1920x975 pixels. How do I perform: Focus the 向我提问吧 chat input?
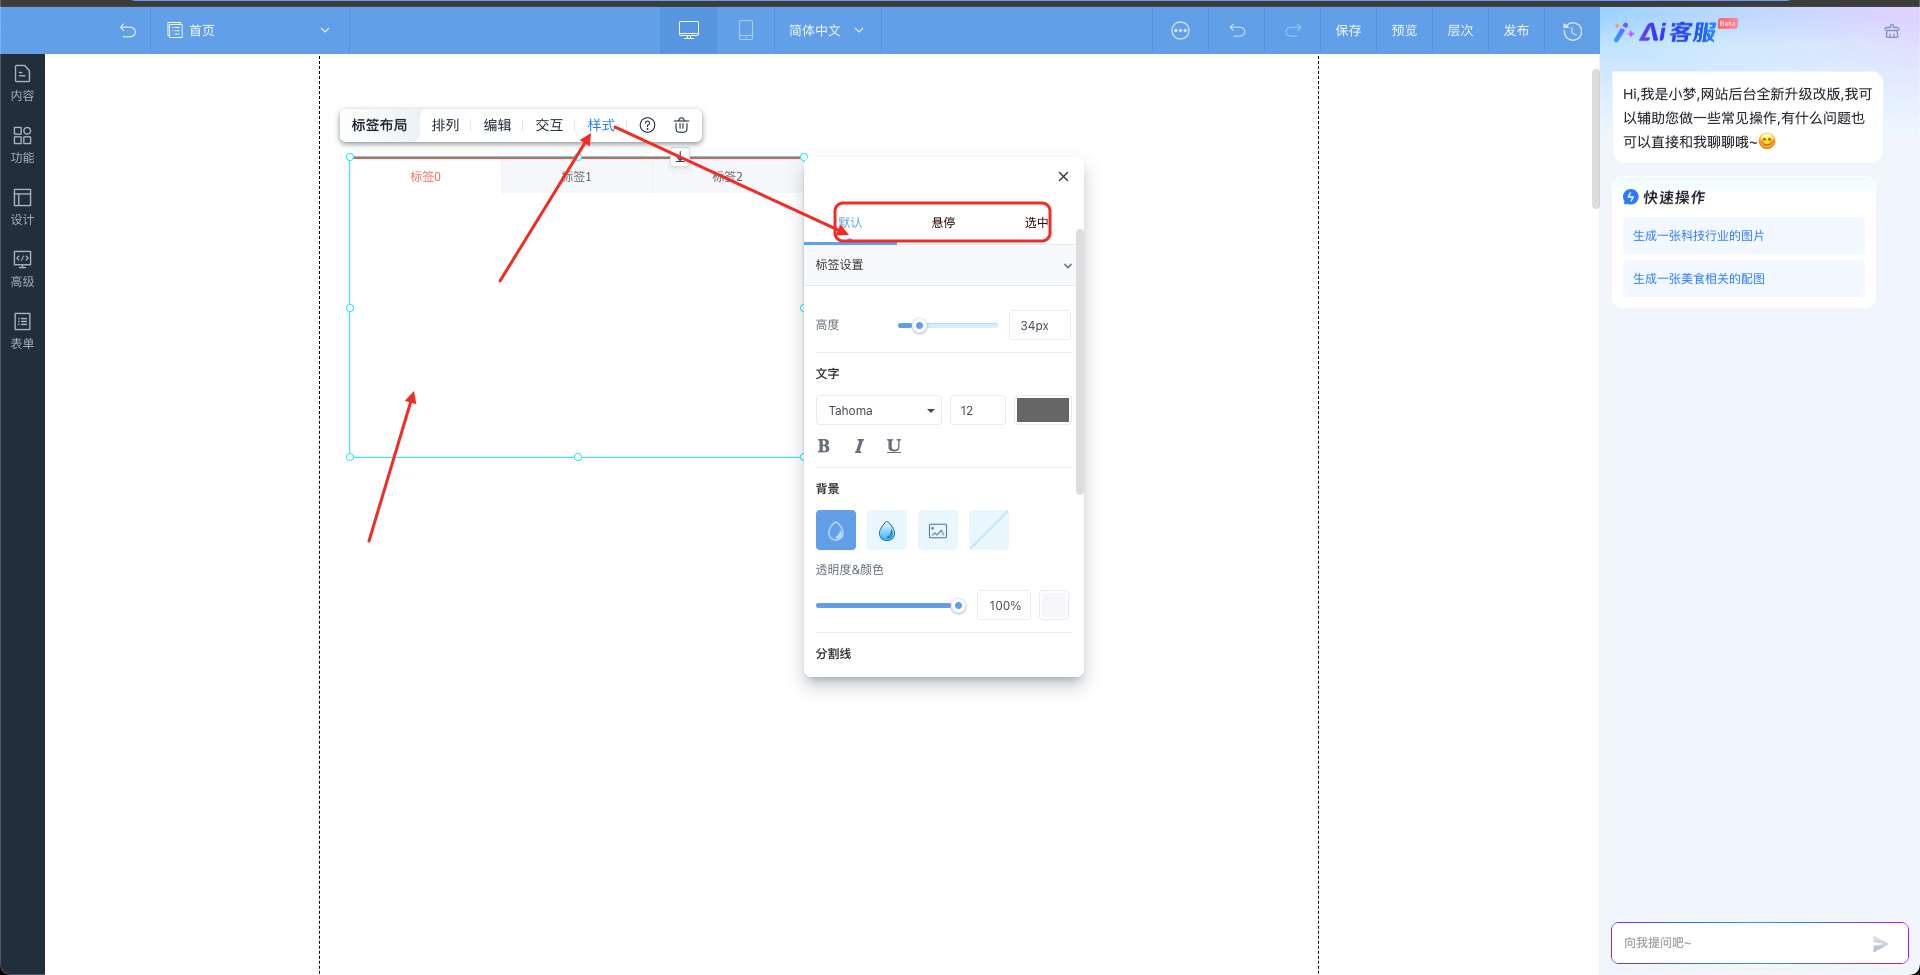[1742, 943]
